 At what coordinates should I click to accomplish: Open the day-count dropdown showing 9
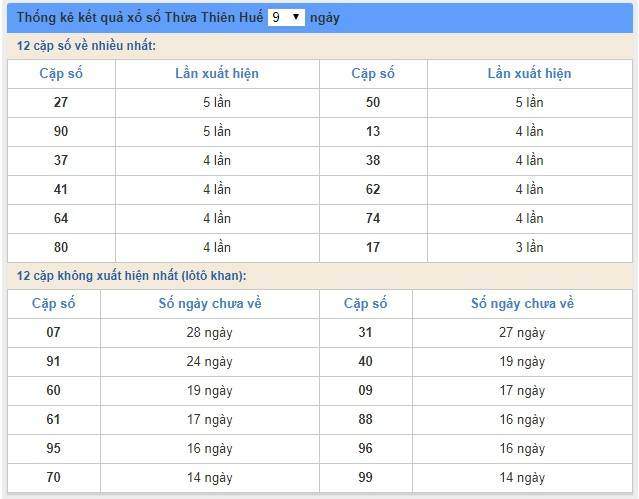285,17
